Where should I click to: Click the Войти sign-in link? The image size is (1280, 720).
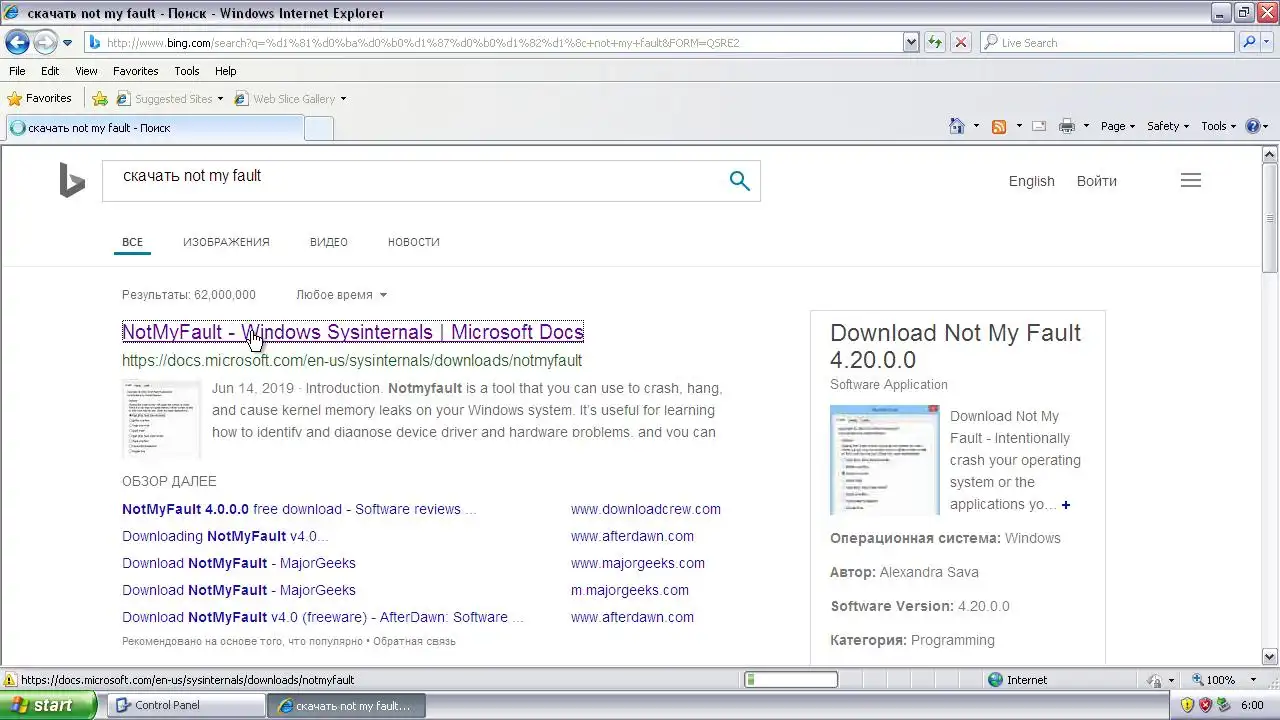coord(1096,181)
